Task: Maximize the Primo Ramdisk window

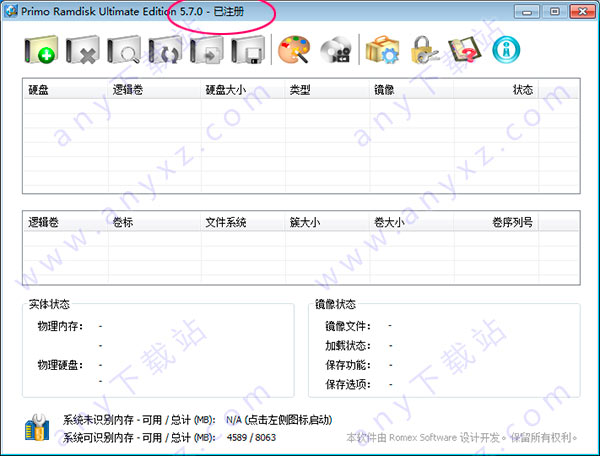Action: (554, 12)
